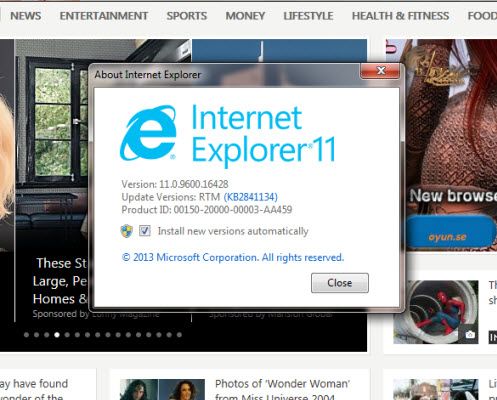Select the highlighted fourth carousel dot
This screenshot has width=497, height=400.
click(x=57, y=335)
